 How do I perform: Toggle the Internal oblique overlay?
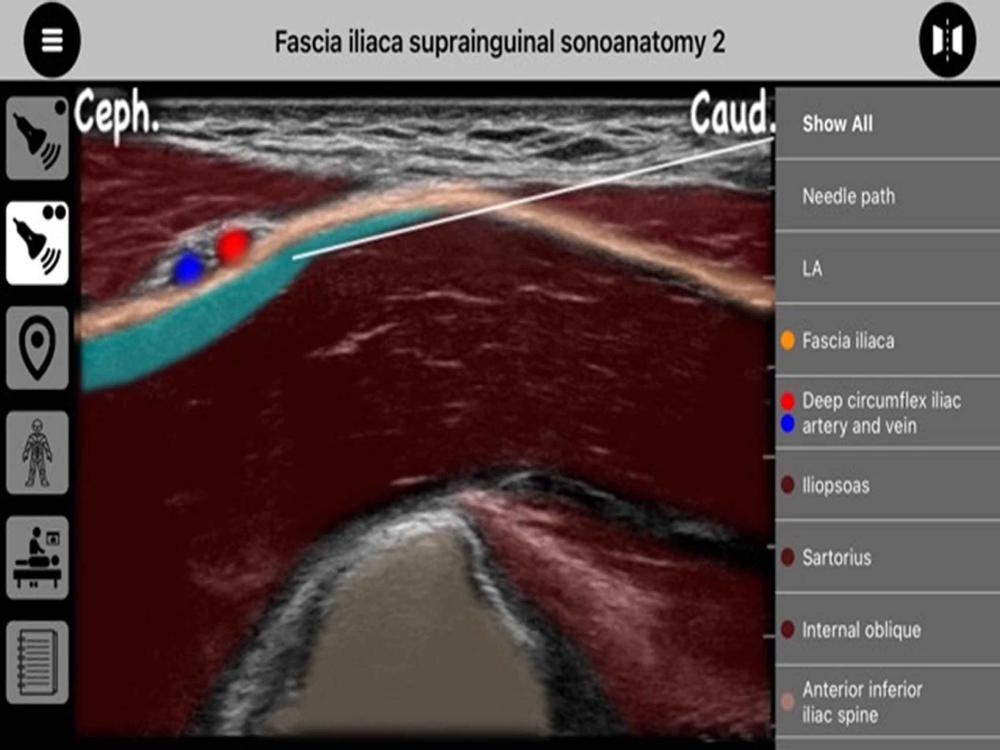tap(888, 629)
